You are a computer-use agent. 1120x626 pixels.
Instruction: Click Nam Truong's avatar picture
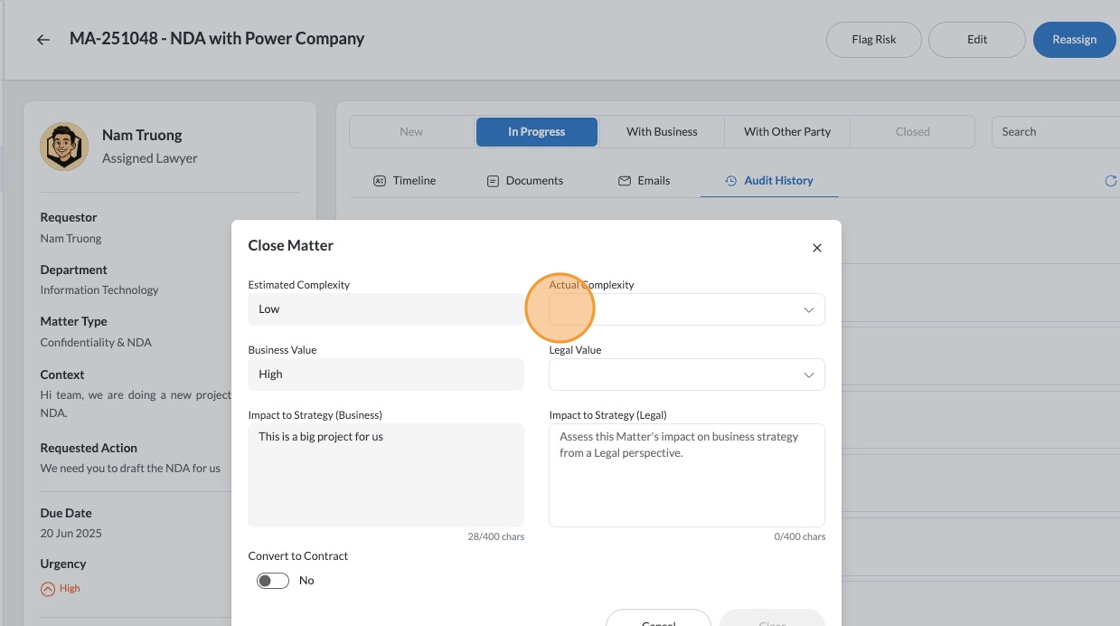[64, 146]
